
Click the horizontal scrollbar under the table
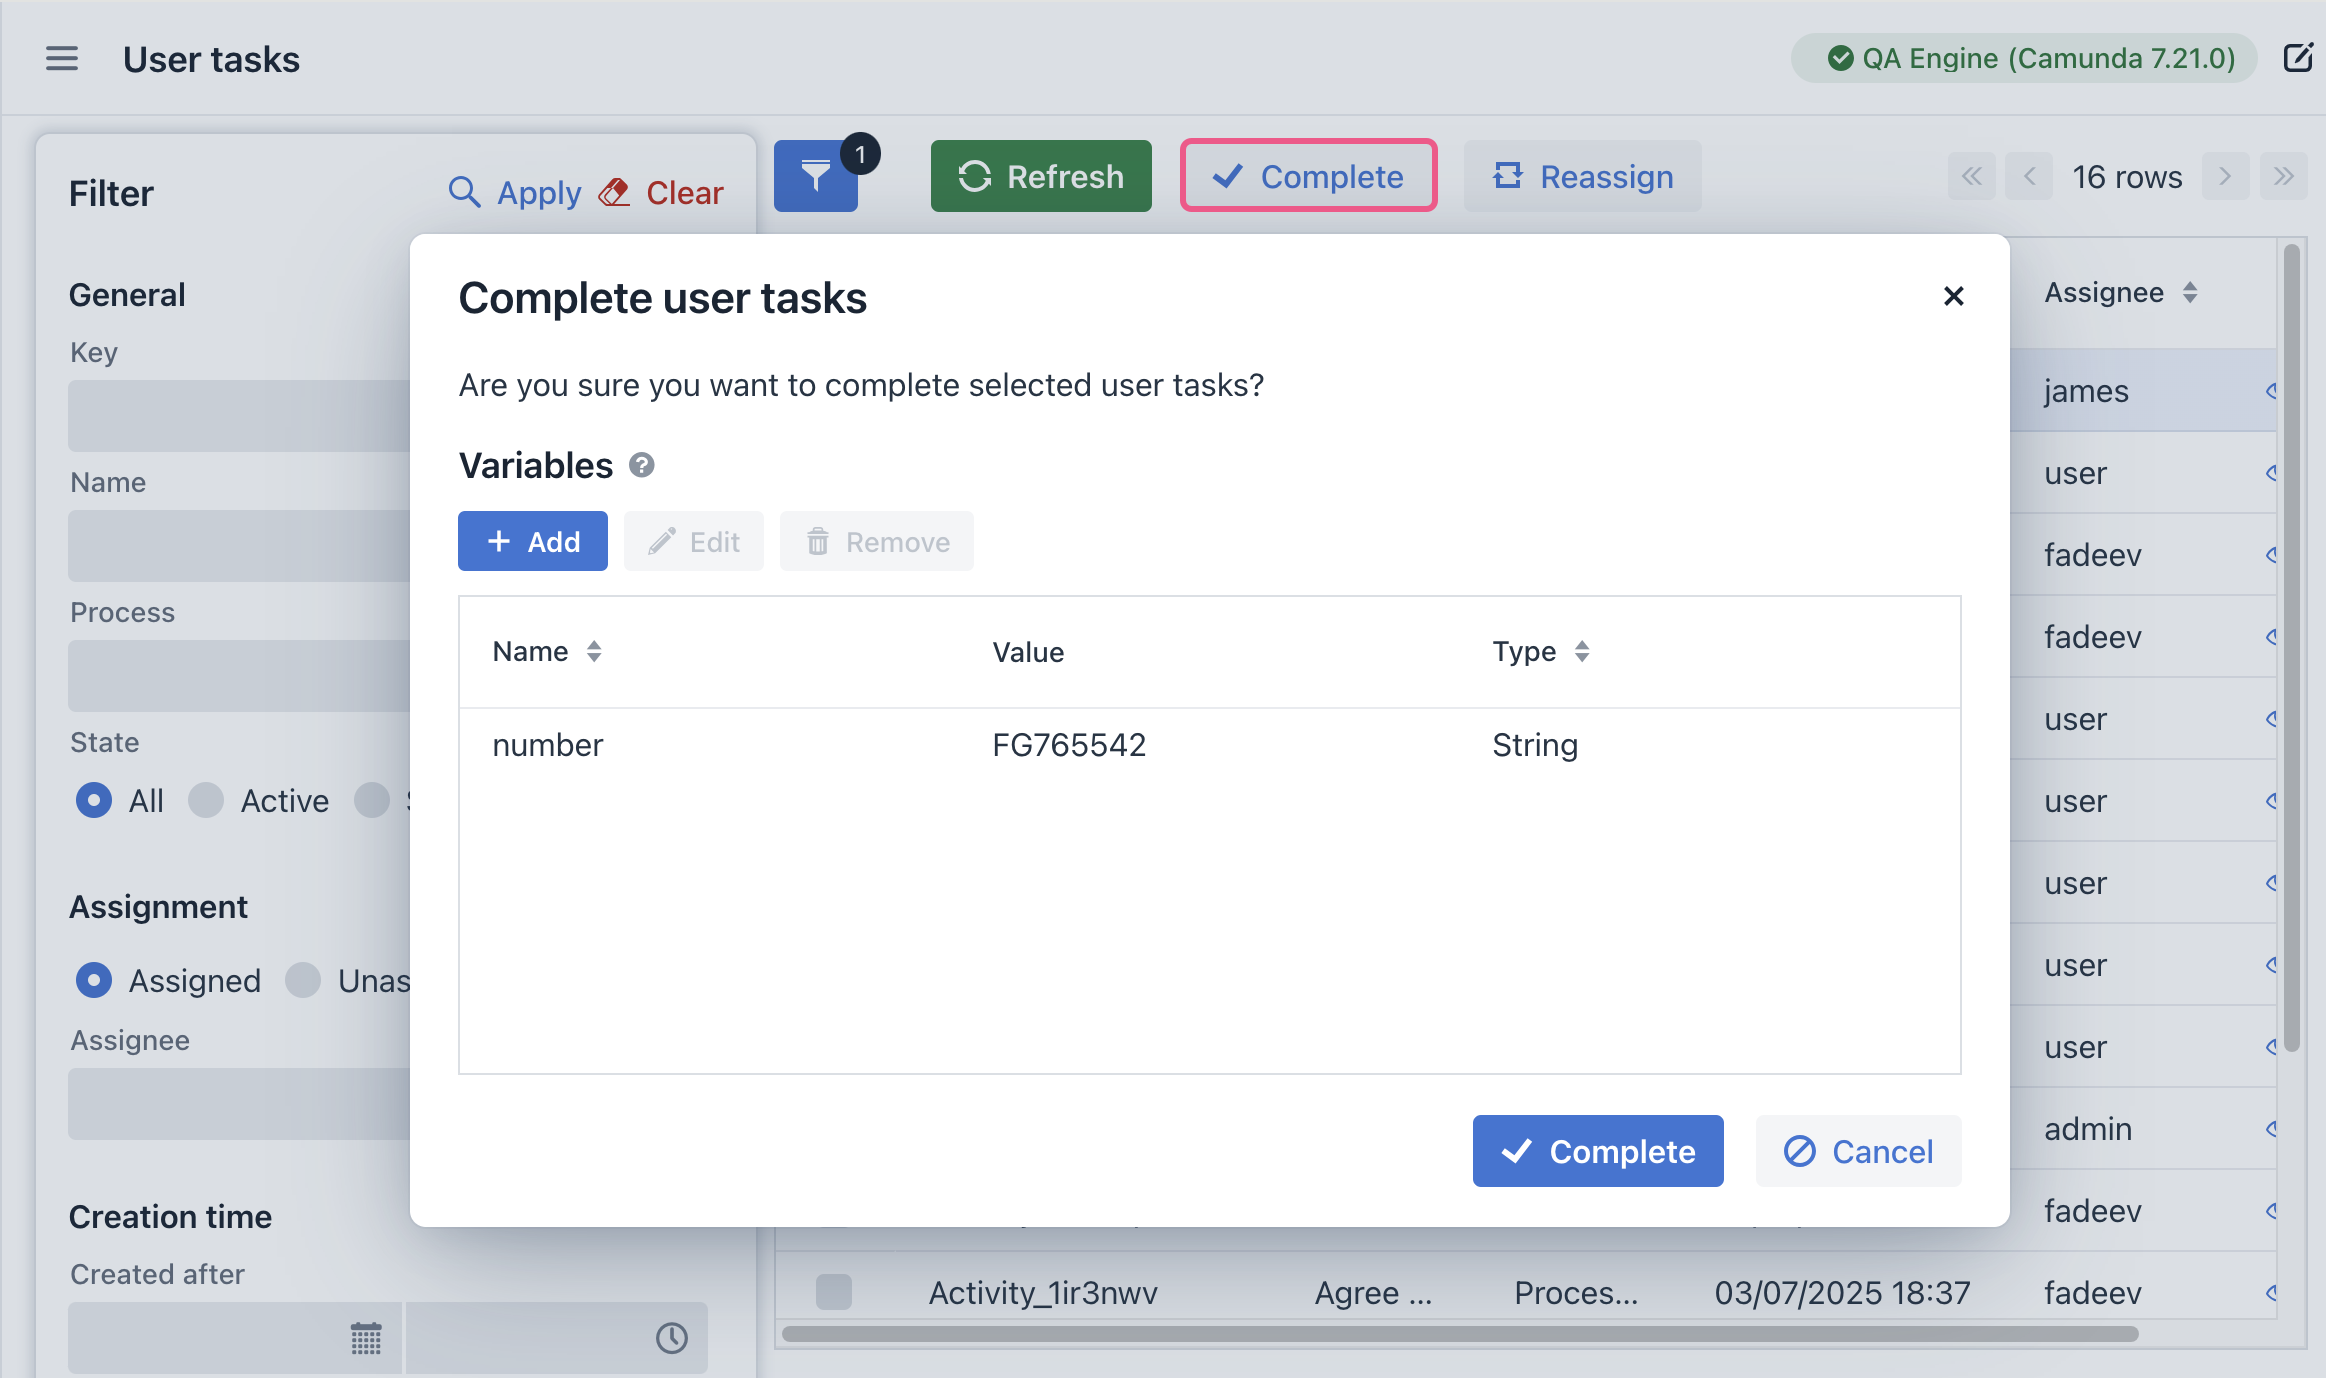point(1460,1334)
